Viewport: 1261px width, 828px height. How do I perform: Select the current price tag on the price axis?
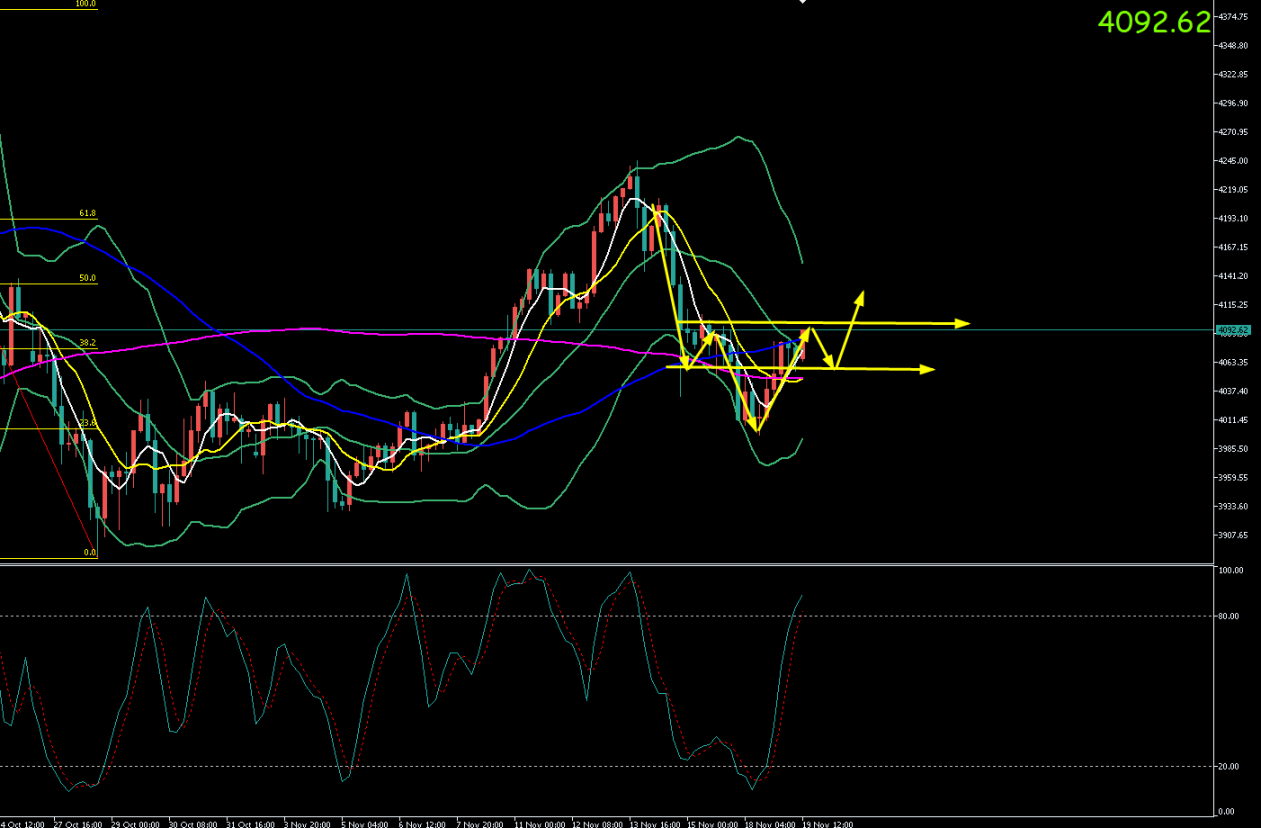tap(1233, 330)
